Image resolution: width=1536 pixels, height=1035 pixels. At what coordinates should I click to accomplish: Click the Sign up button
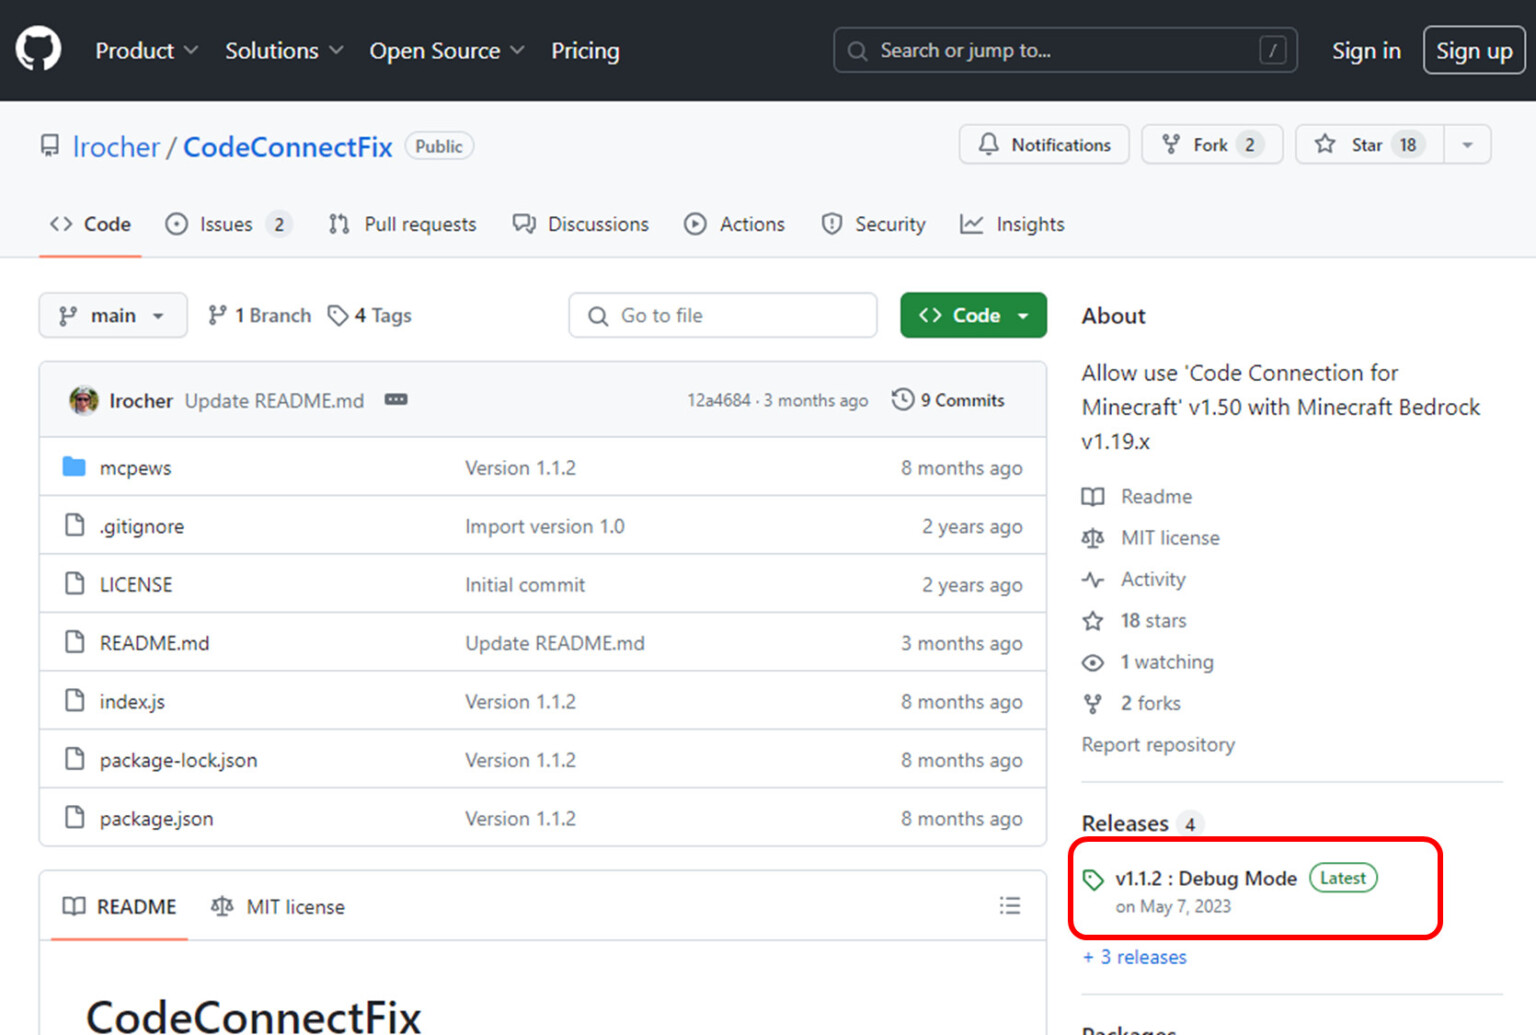1474,51
